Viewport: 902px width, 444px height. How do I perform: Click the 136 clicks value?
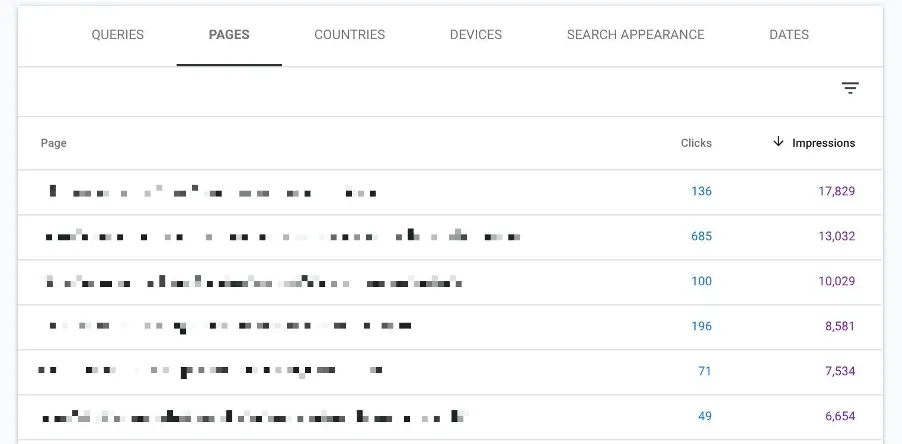tap(701, 191)
